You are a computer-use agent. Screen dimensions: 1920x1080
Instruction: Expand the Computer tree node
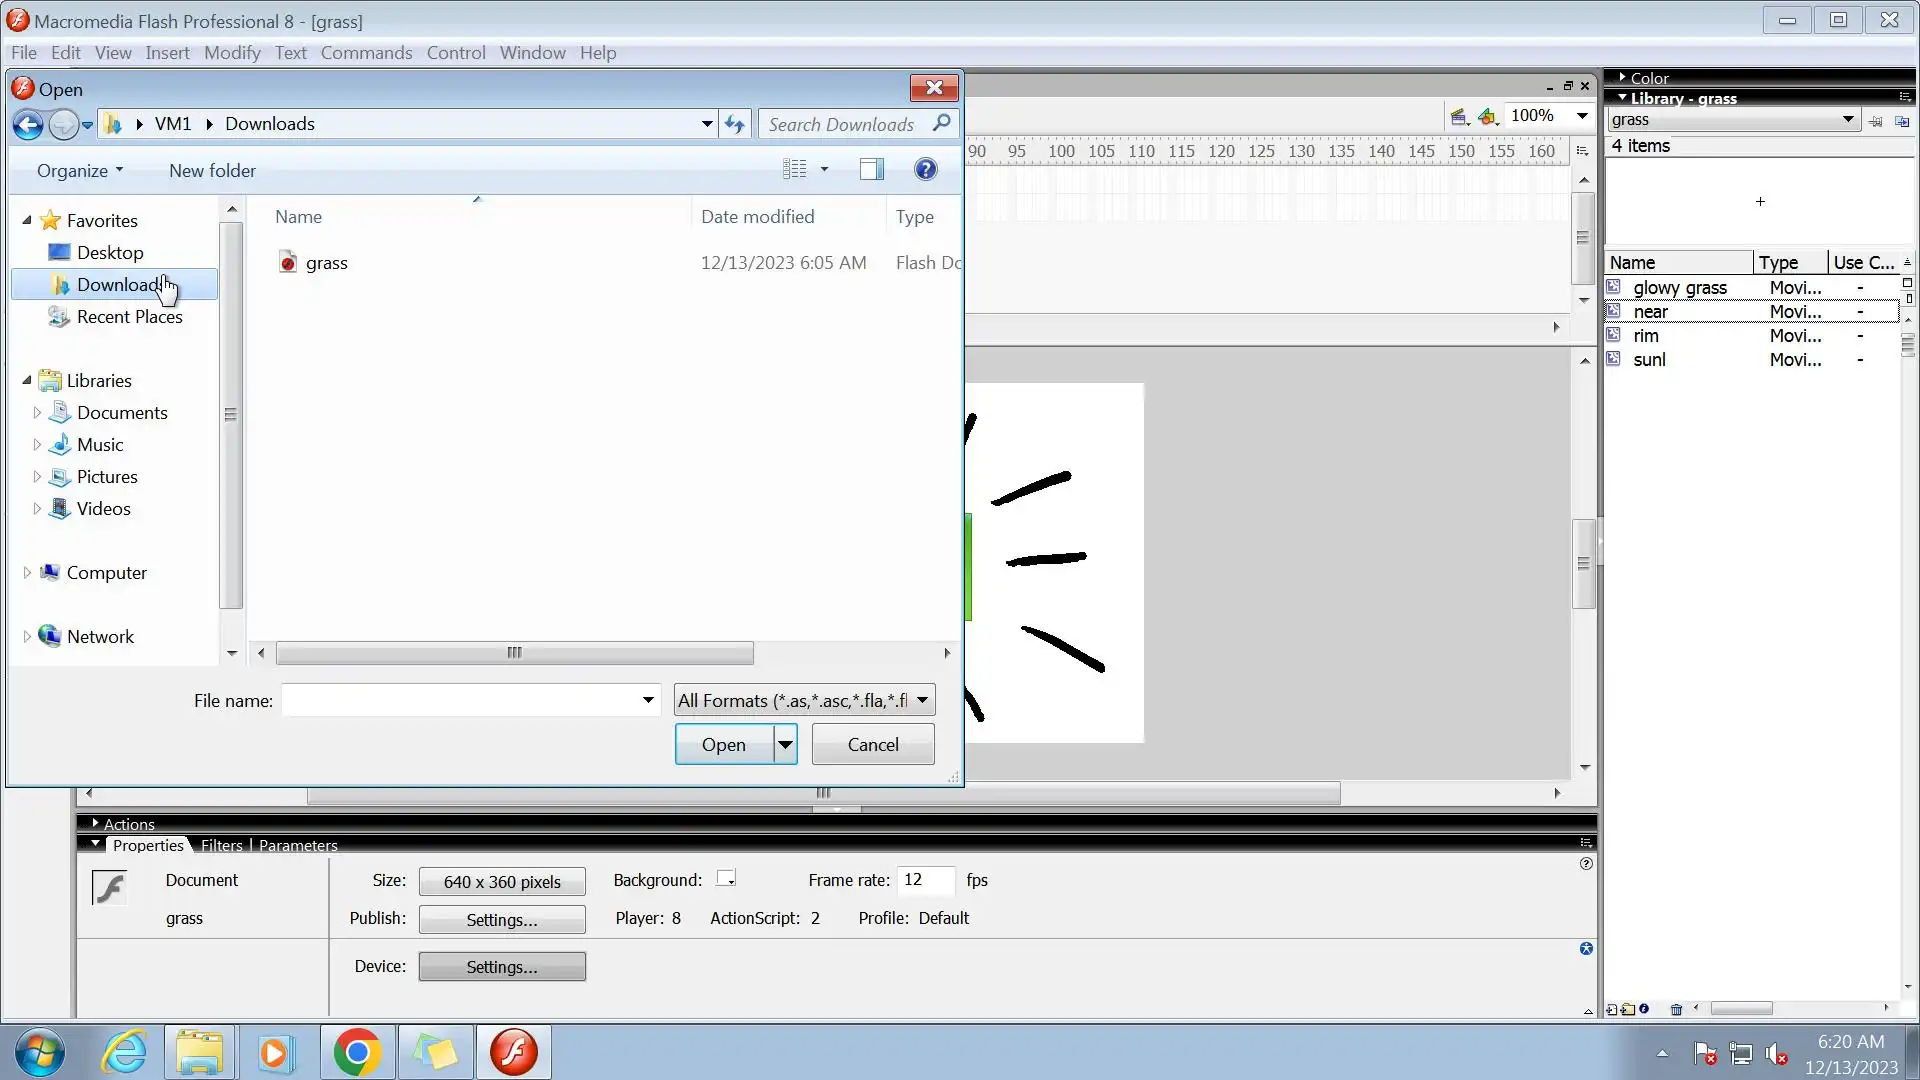tap(27, 573)
